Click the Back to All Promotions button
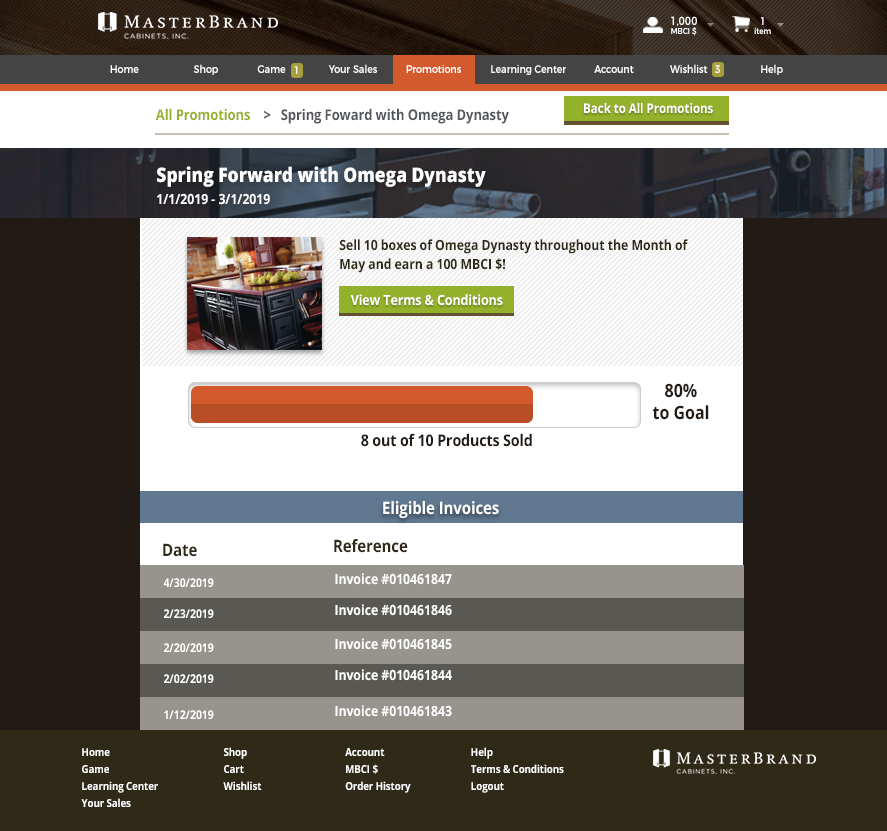Screen dimensions: 887x831 pos(646,110)
